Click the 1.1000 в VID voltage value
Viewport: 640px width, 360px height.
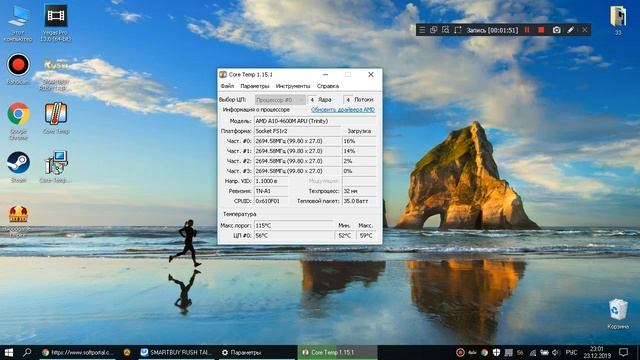[271, 181]
